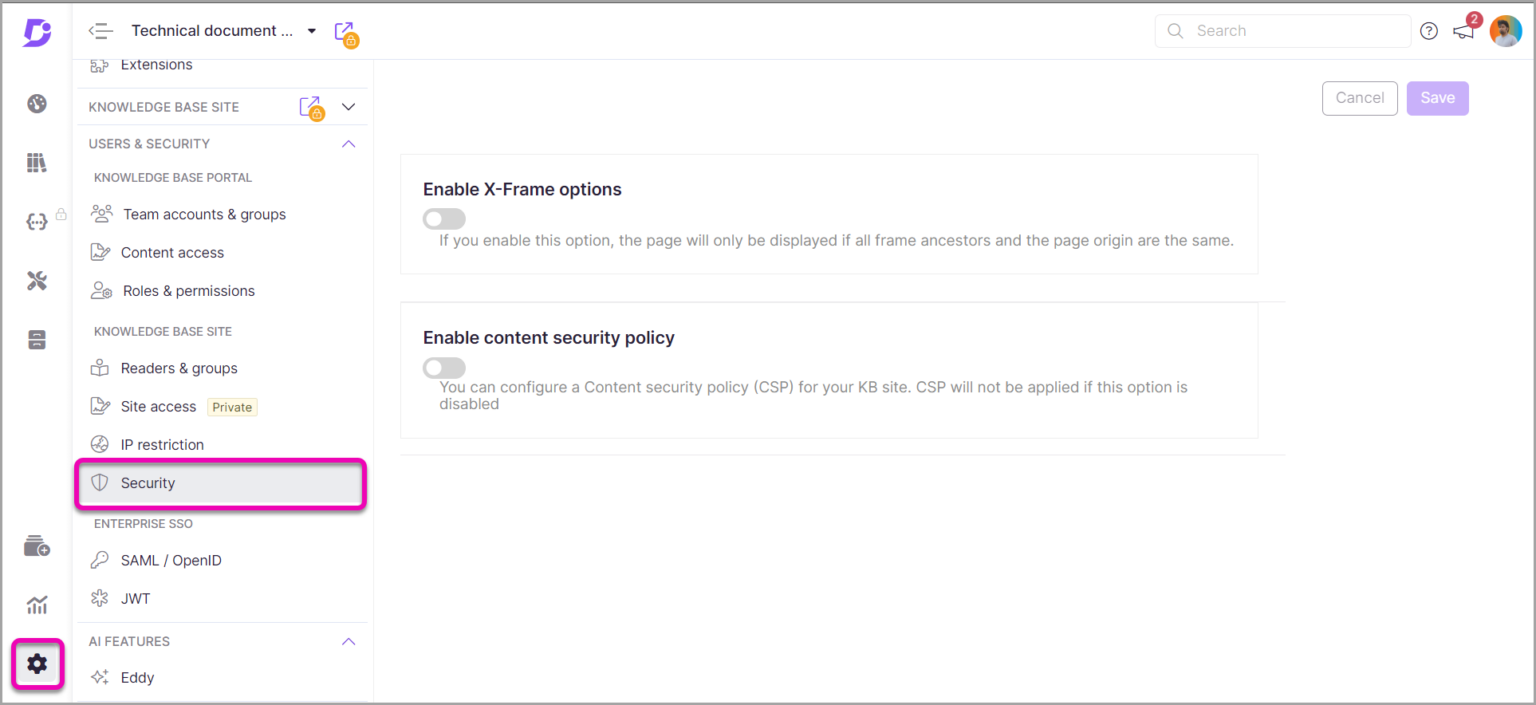Click the Save button

tap(1437, 98)
